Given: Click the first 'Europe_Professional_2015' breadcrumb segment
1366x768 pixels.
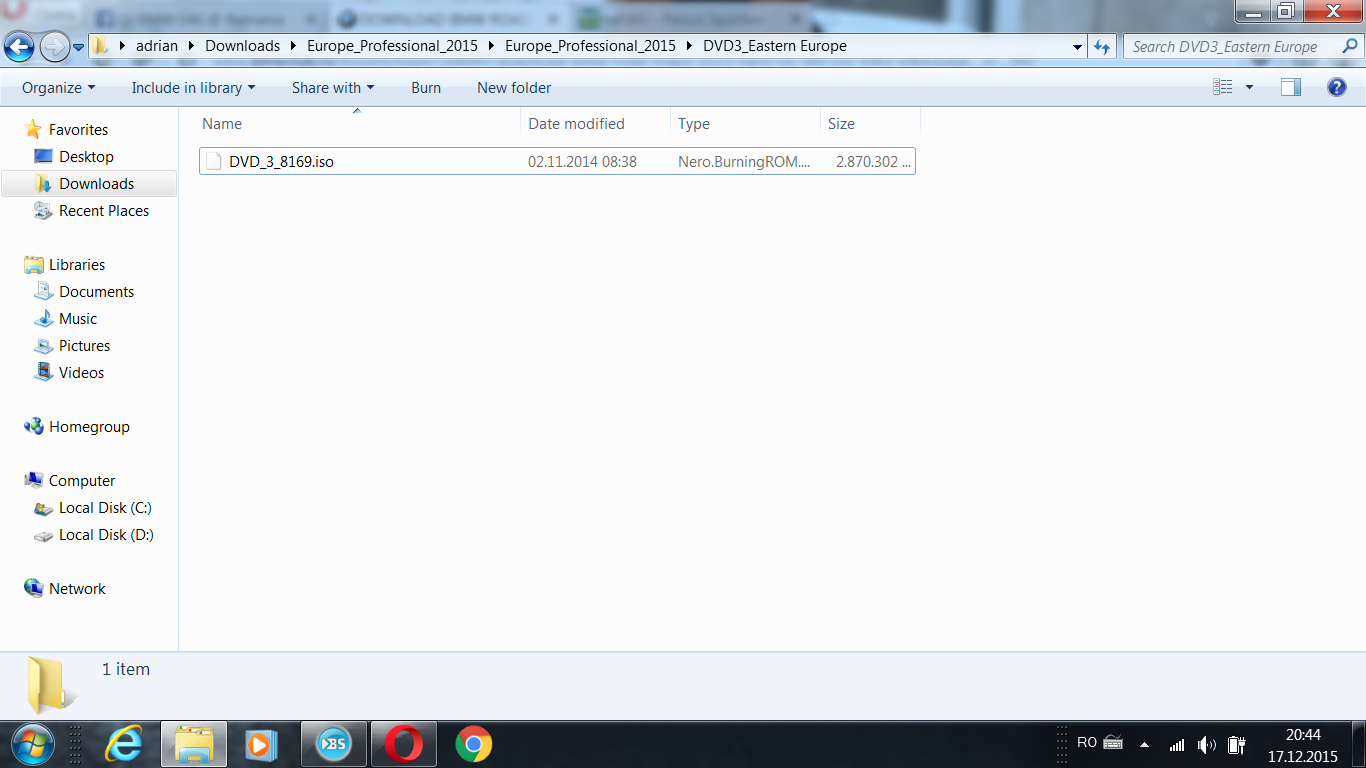Looking at the screenshot, I should tap(392, 46).
